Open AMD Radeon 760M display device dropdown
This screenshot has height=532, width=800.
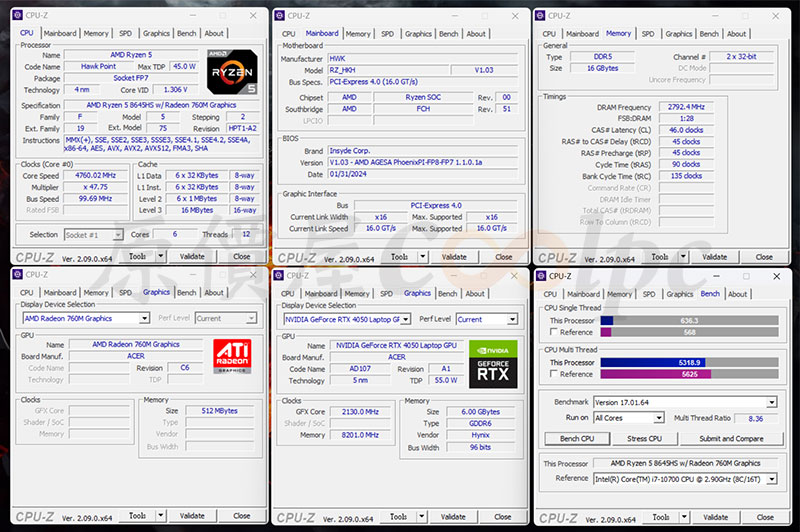[144, 318]
